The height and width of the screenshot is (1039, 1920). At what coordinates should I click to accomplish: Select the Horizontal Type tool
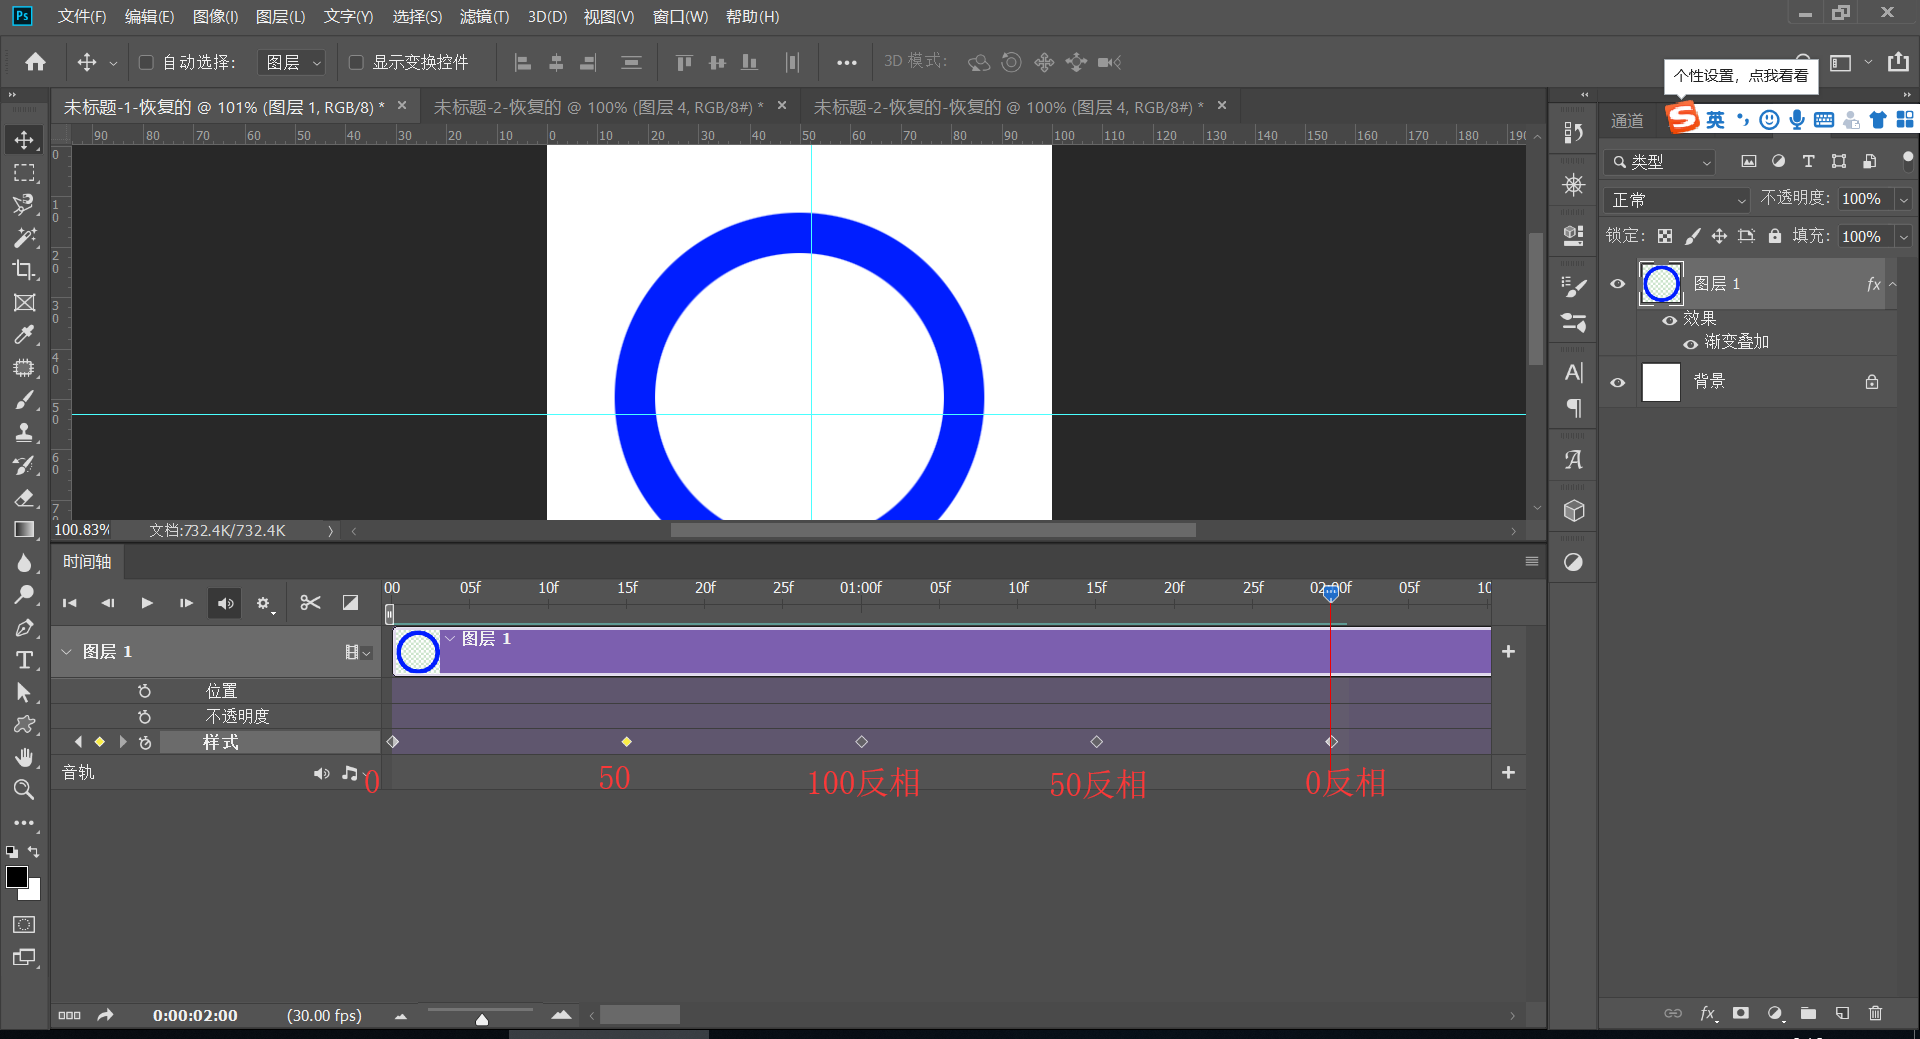[x=24, y=660]
